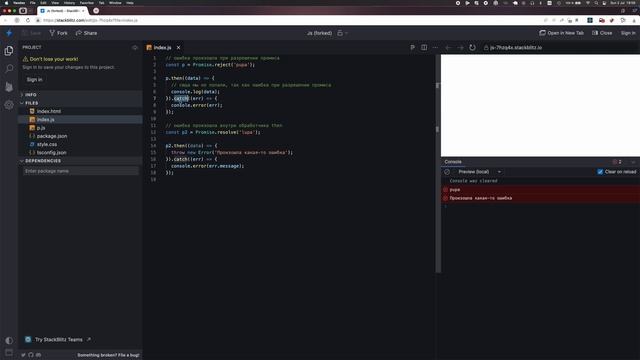Screen dimensions: 640x360
Task: Collapse the FILES section
Action: pyautogui.click(x=80, y=103)
